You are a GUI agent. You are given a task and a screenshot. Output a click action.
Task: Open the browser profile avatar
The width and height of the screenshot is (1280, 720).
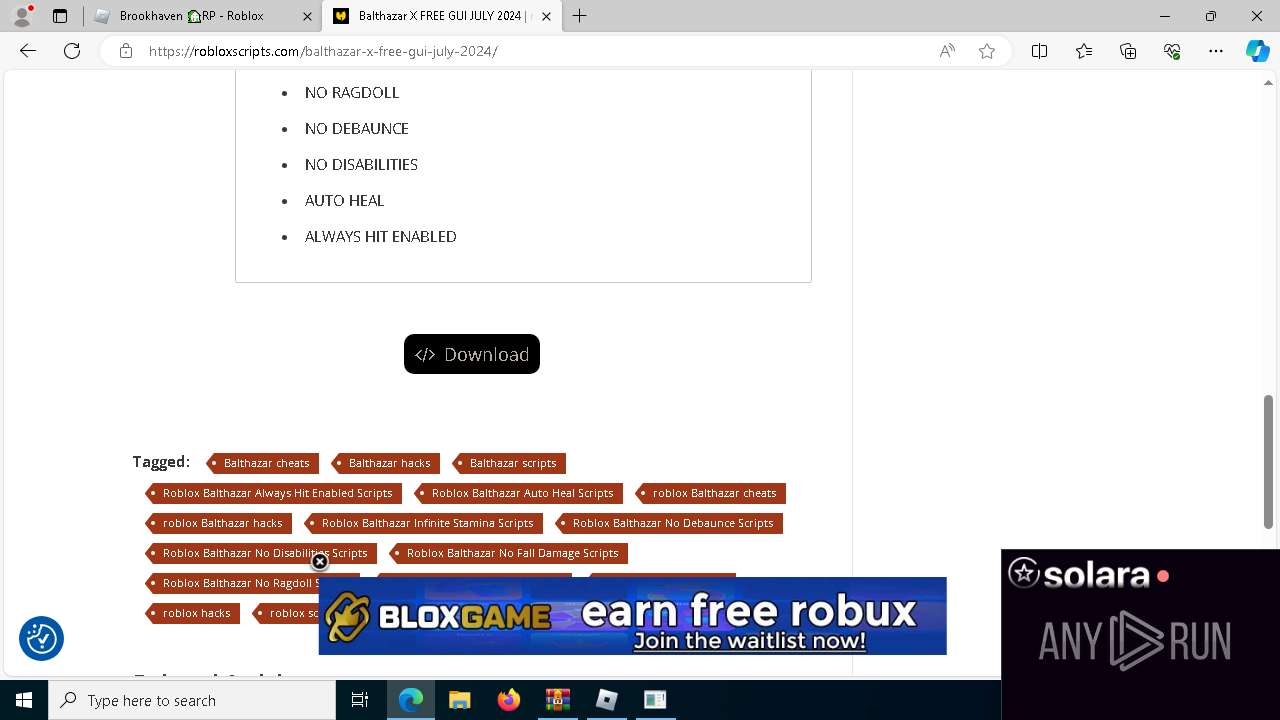[22, 16]
